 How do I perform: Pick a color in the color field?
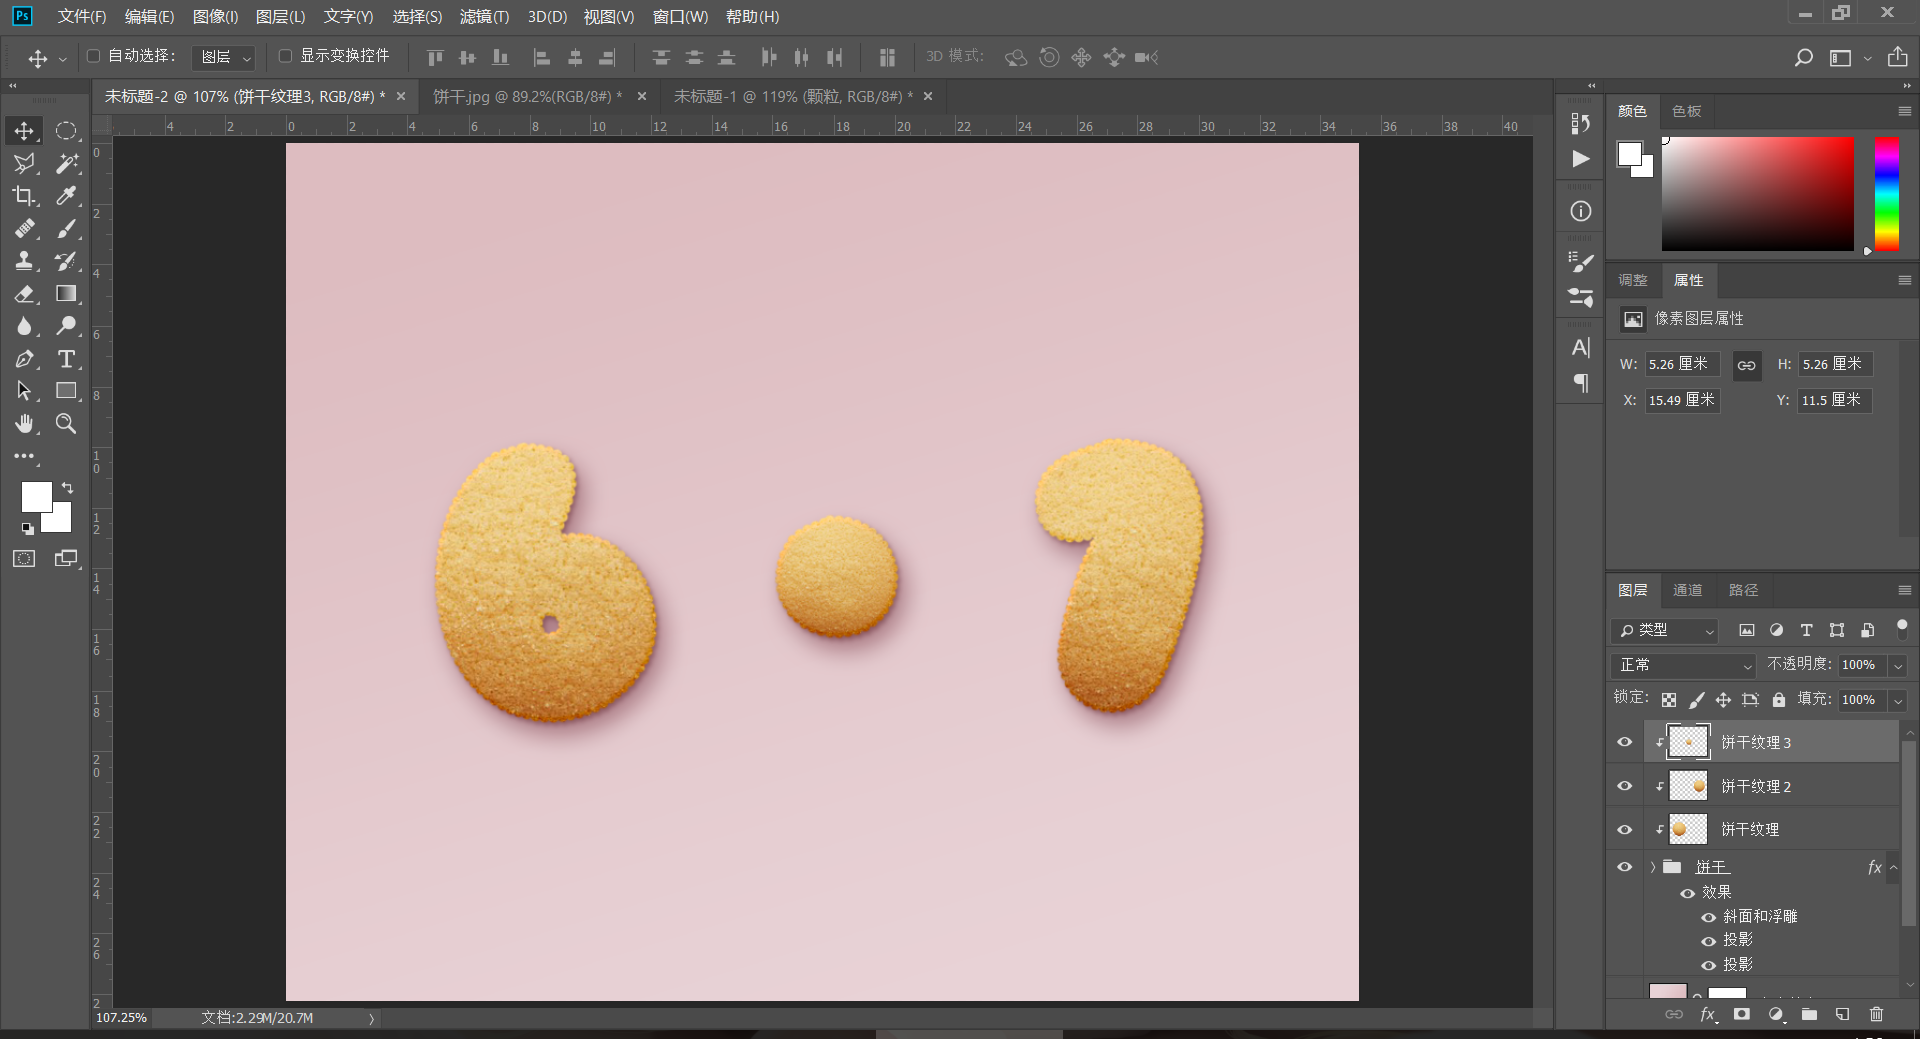tap(1757, 194)
